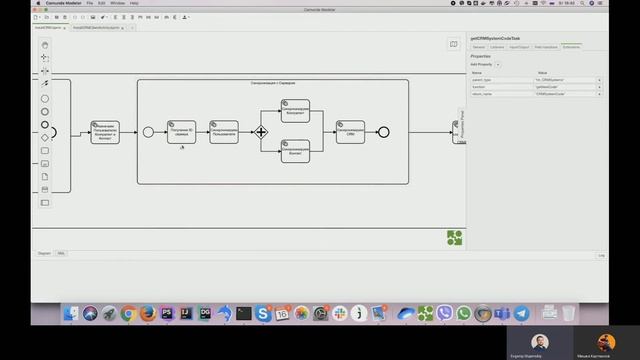The height and width of the screenshot is (360, 640).
Task: Create a pool/participant from the palette
Action: (x=45, y=202)
